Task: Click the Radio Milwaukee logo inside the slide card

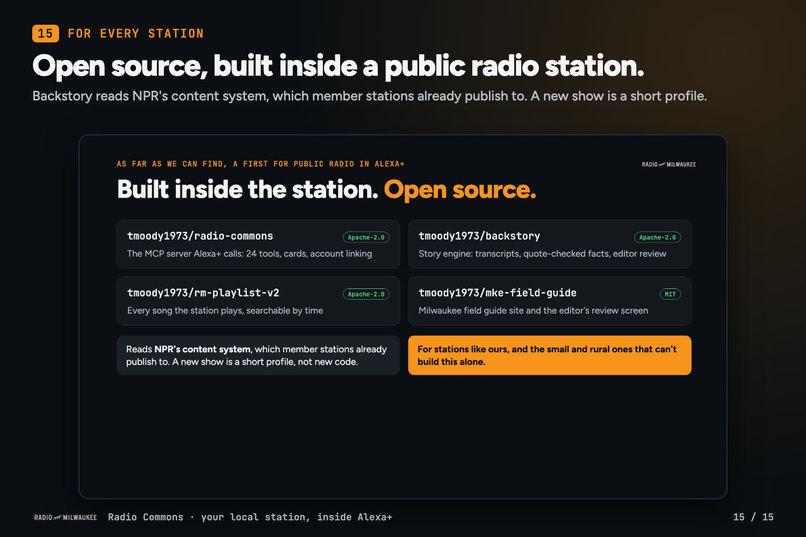Action: click(669, 164)
